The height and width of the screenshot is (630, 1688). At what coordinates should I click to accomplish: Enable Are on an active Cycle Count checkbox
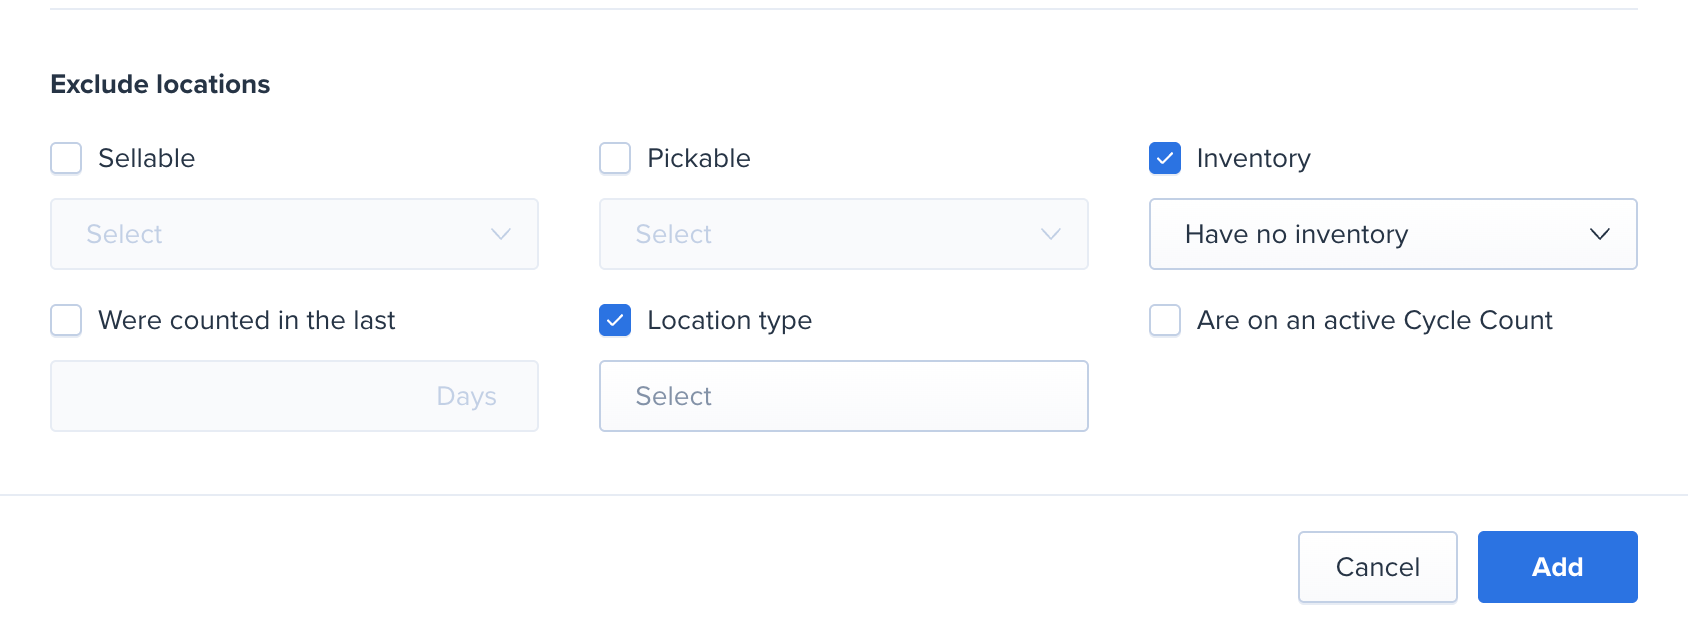[1165, 320]
